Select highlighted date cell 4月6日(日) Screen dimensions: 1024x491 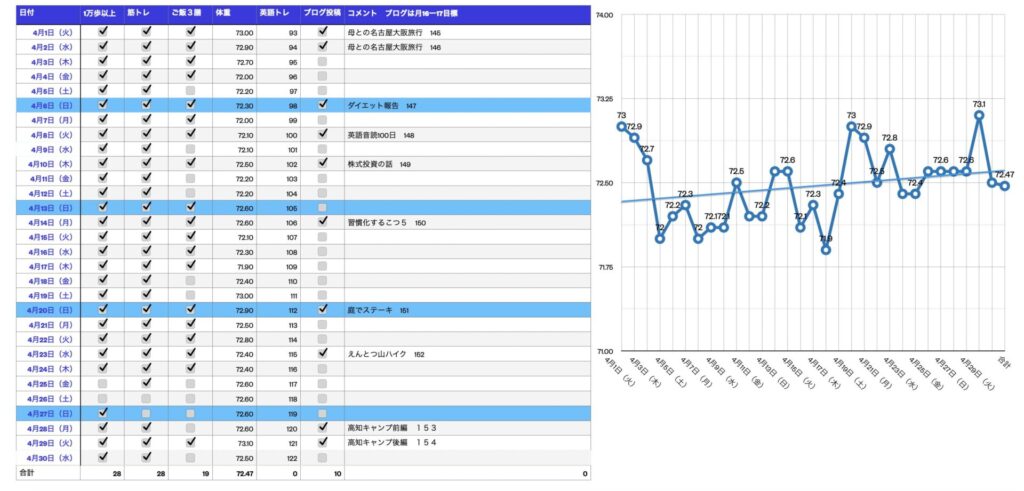(48, 105)
